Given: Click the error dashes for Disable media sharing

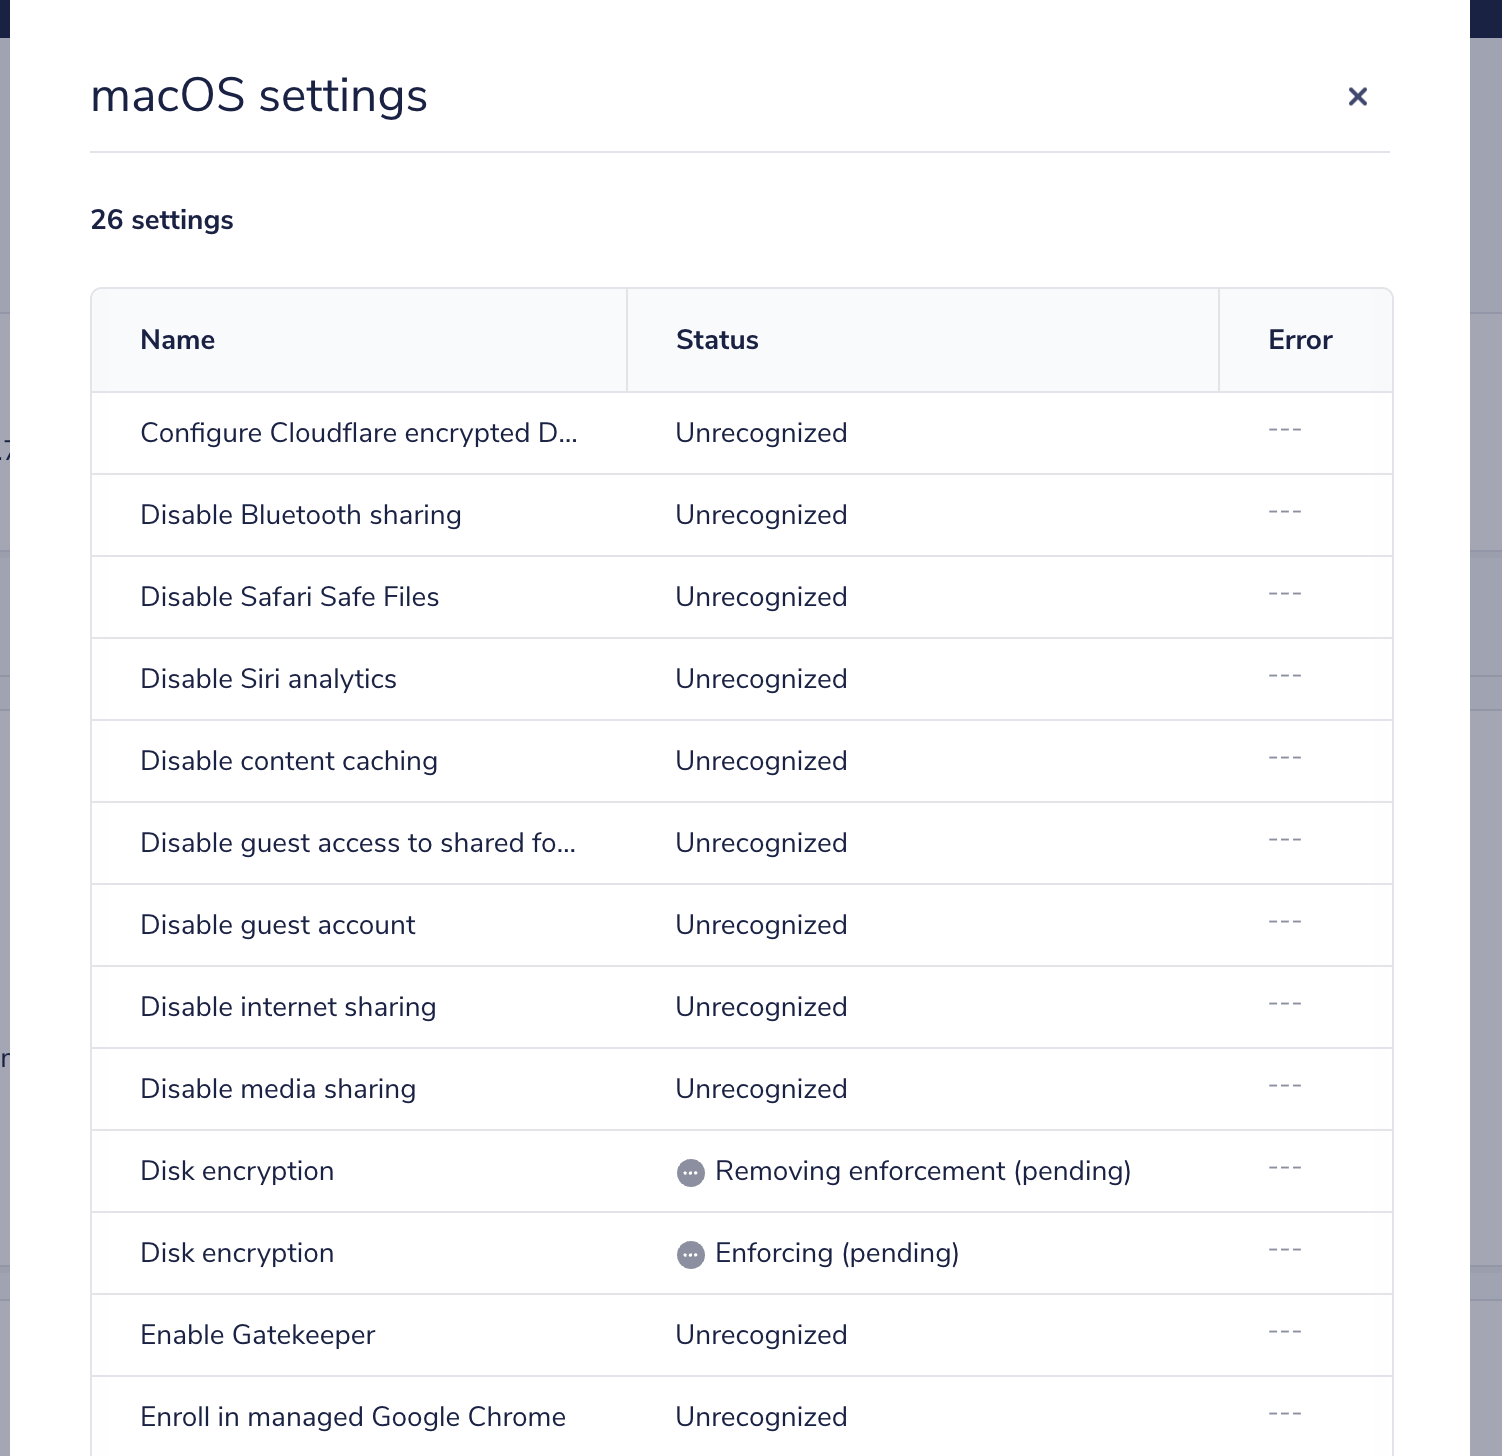Looking at the screenshot, I should (x=1283, y=1085).
